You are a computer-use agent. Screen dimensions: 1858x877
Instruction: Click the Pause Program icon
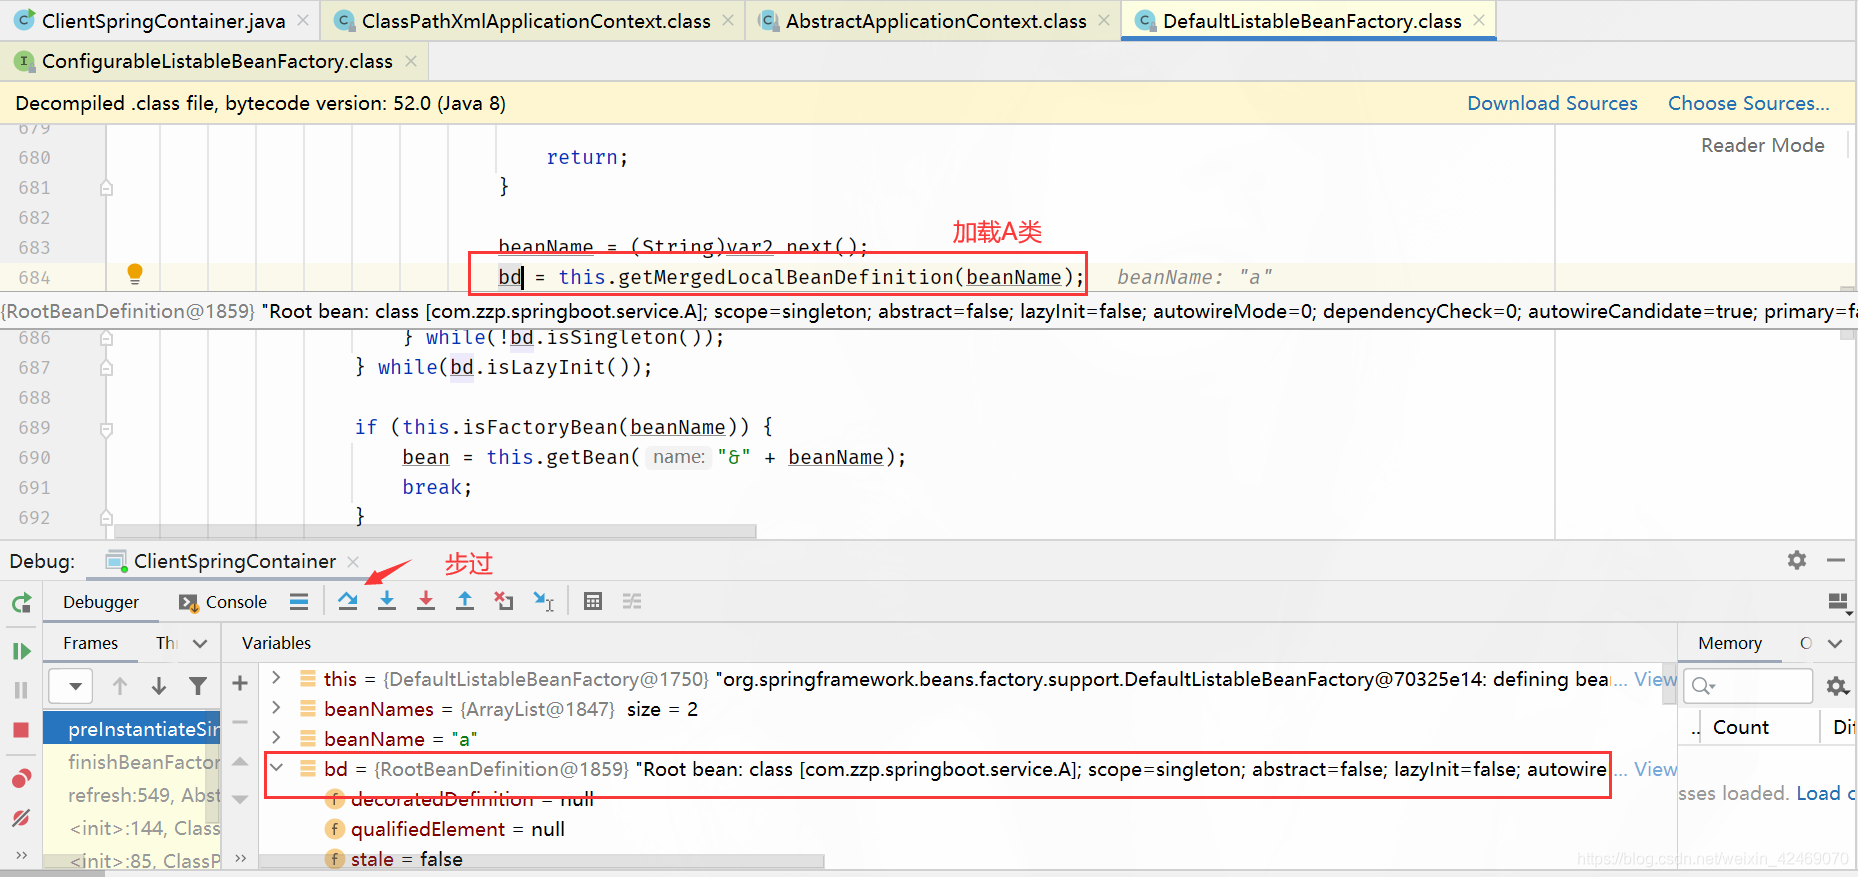point(21,690)
